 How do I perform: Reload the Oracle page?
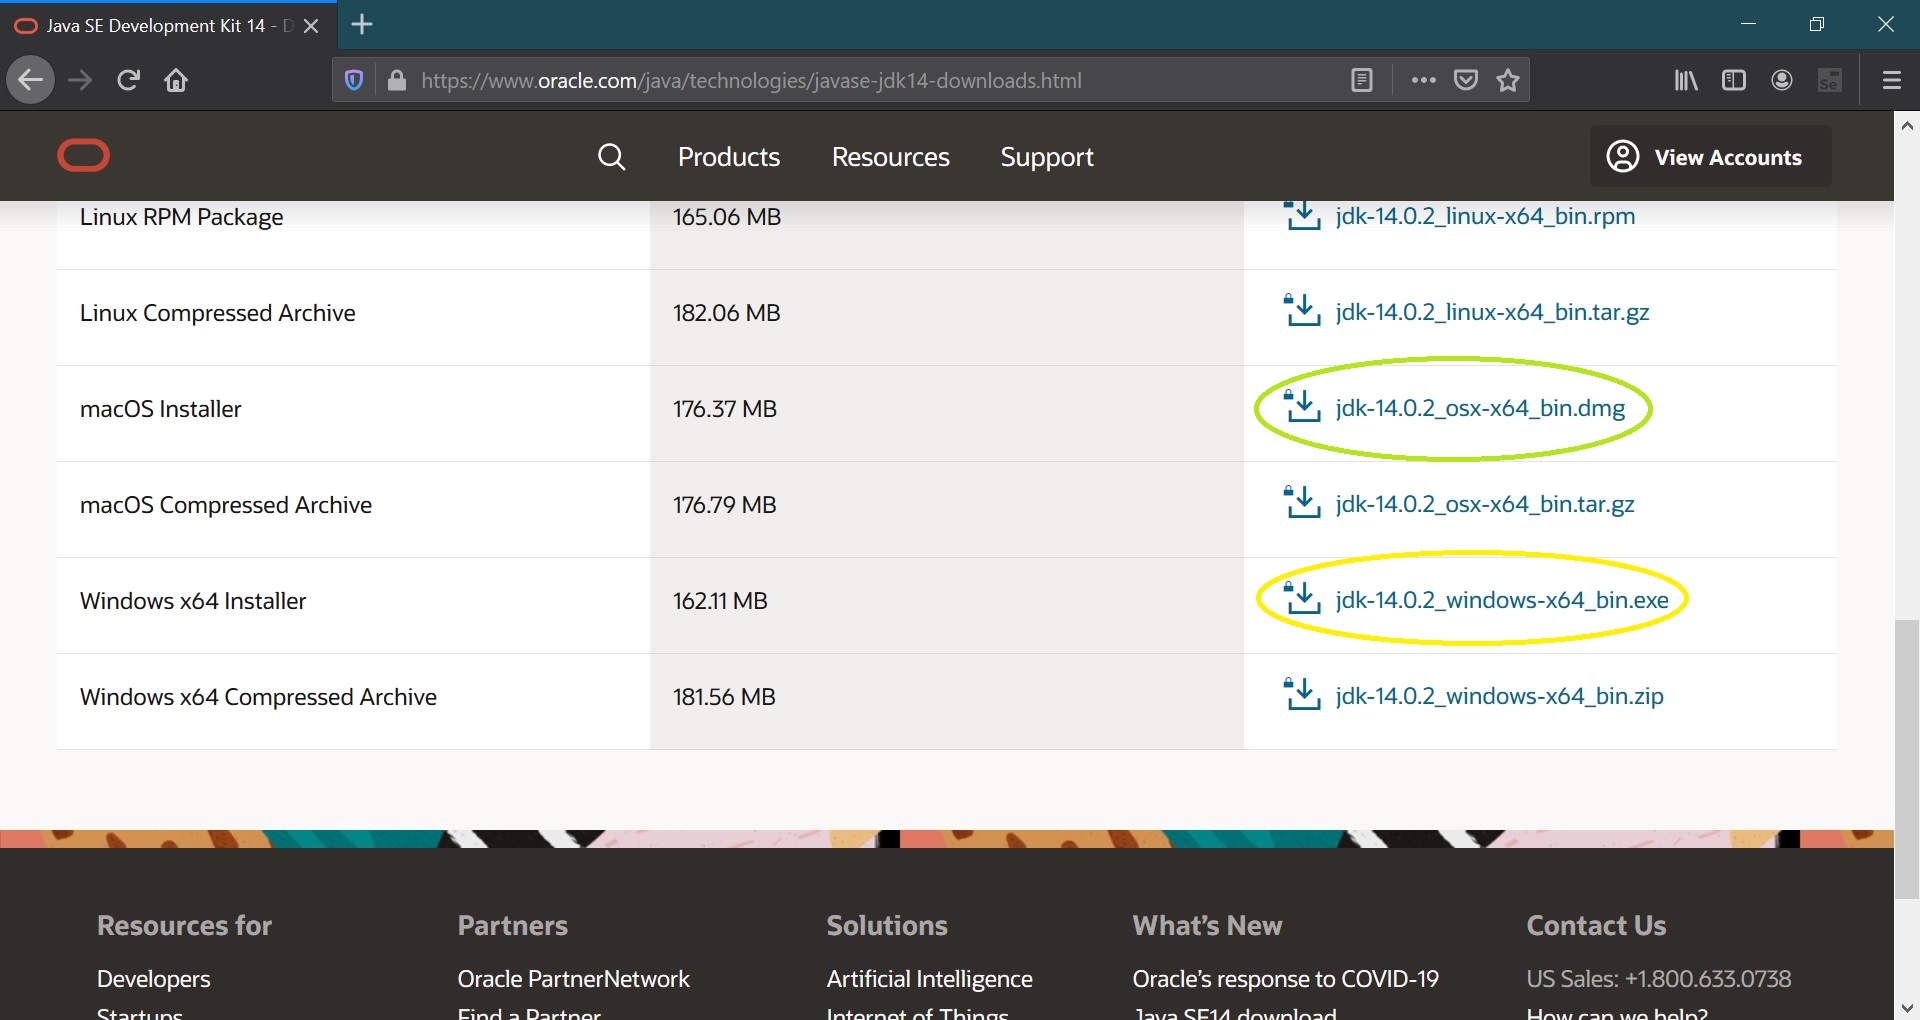coord(128,80)
